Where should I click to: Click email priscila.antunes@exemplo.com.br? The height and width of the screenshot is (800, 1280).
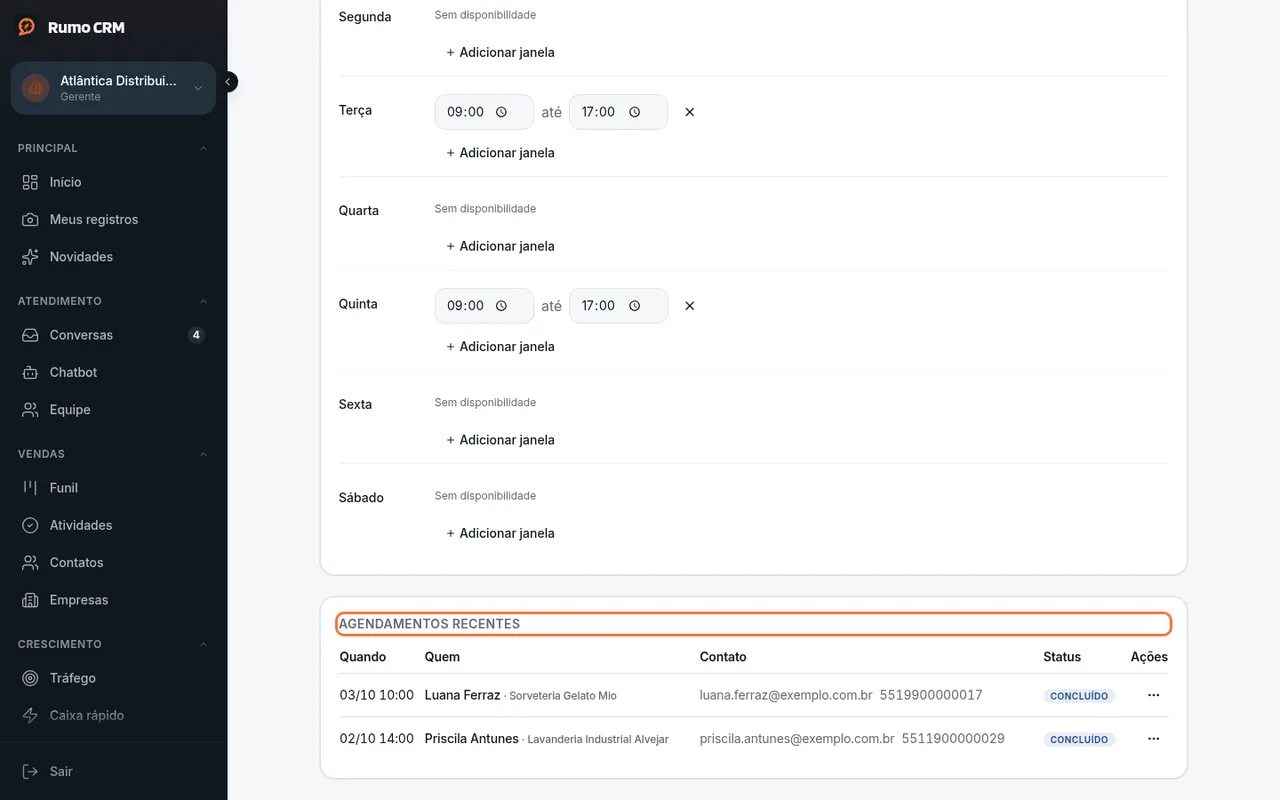(x=797, y=739)
